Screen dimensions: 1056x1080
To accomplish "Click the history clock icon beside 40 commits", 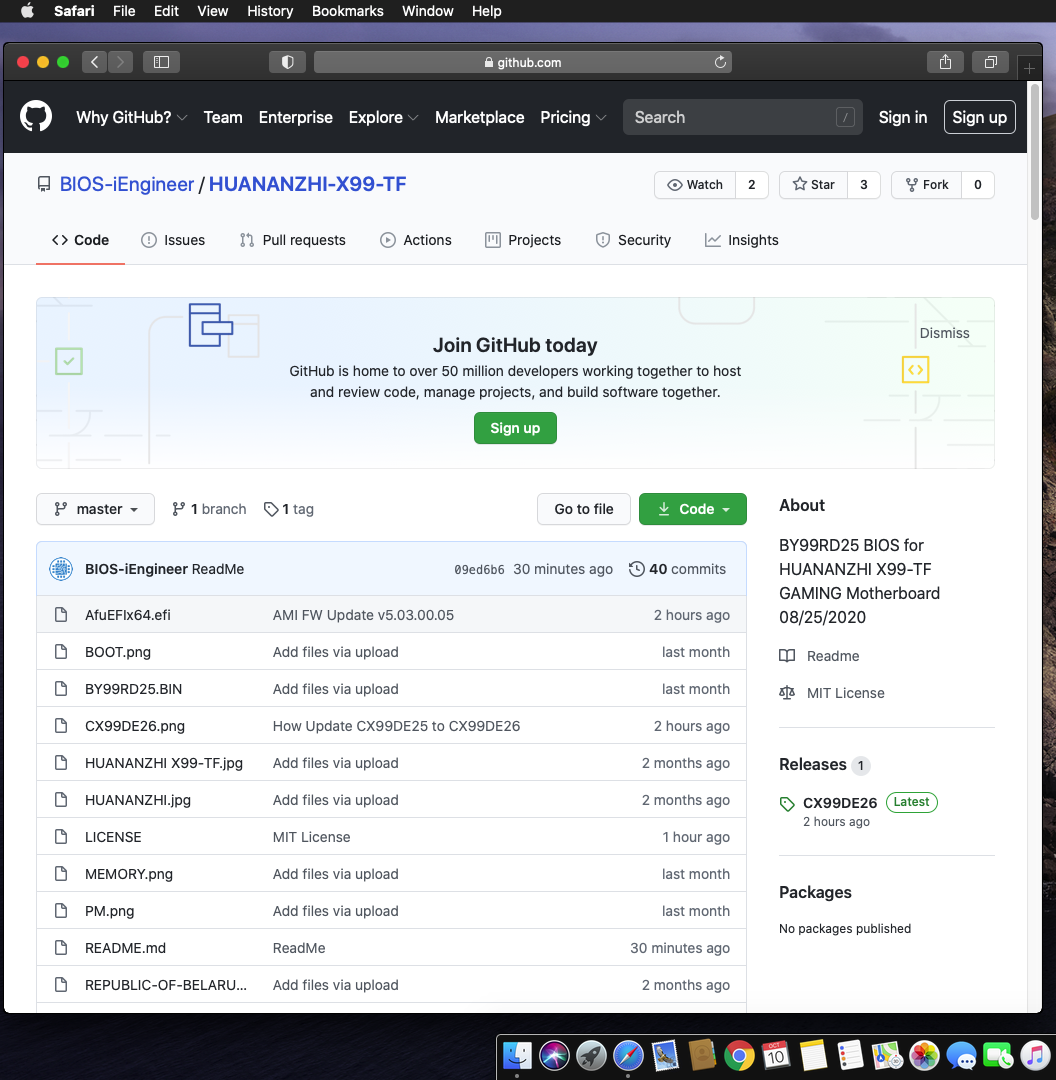I will point(636,569).
